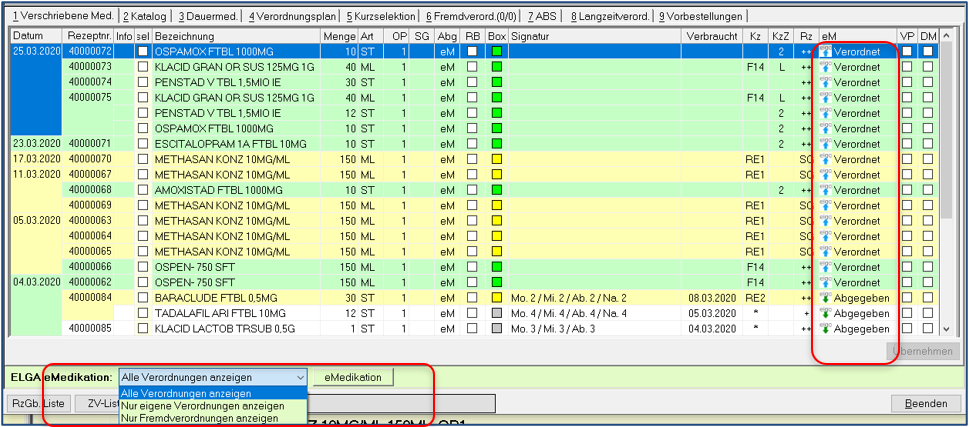
Task: Check the DM checkbox in row 40000073
Action: pyautogui.click(x=928, y=67)
